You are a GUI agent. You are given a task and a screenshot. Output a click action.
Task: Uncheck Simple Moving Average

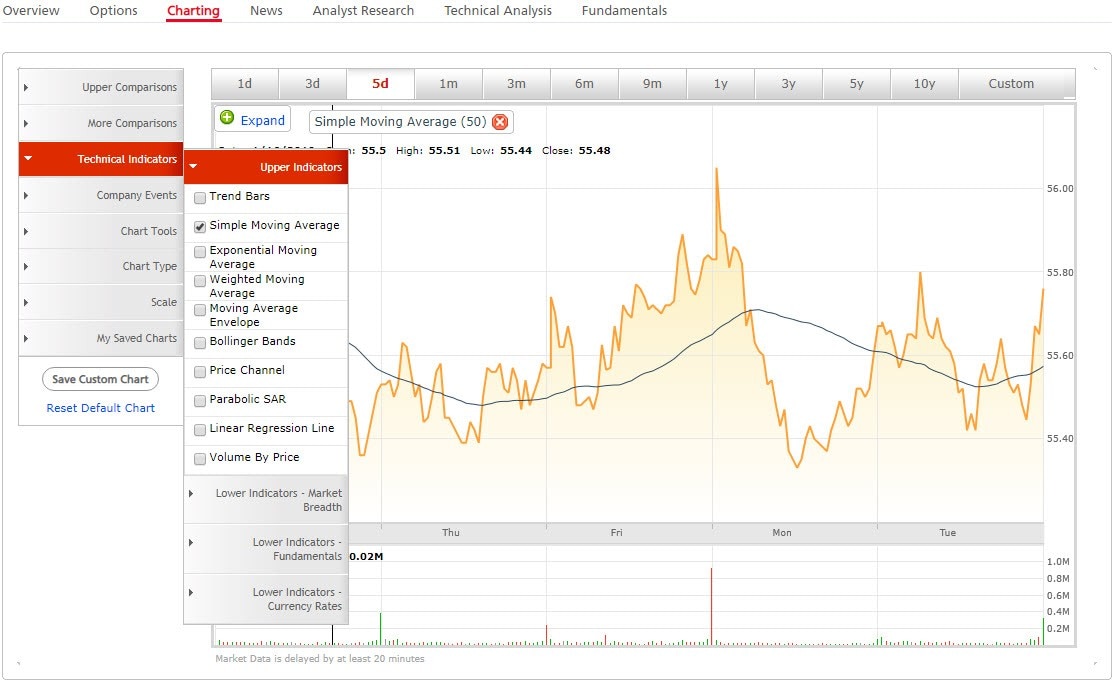click(198, 226)
